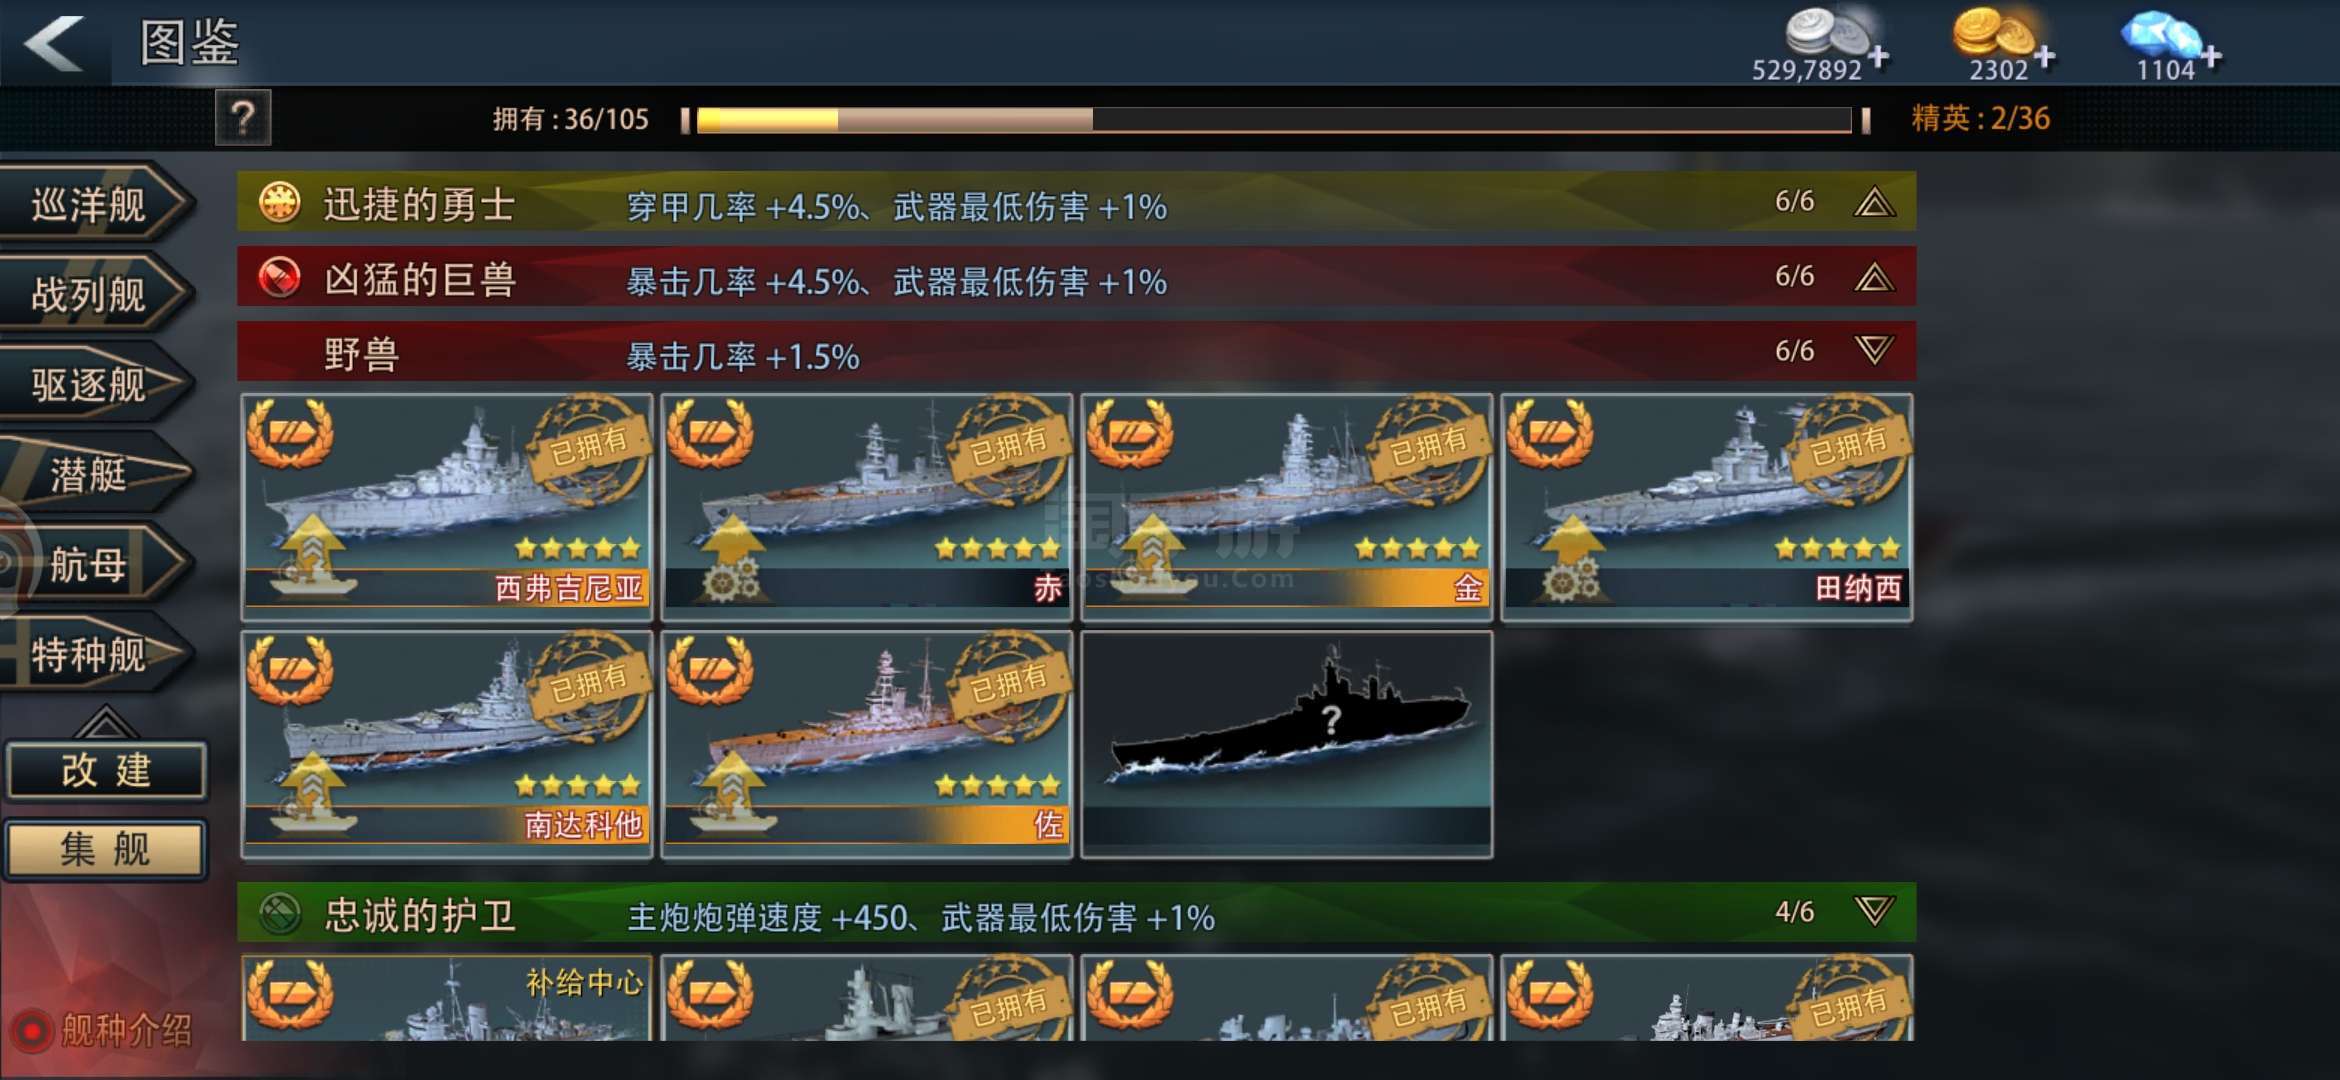Click the 迅捷的勇士 emblem icon
The height and width of the screenshot is (1080, 2340).
click(x=280, y=202)
